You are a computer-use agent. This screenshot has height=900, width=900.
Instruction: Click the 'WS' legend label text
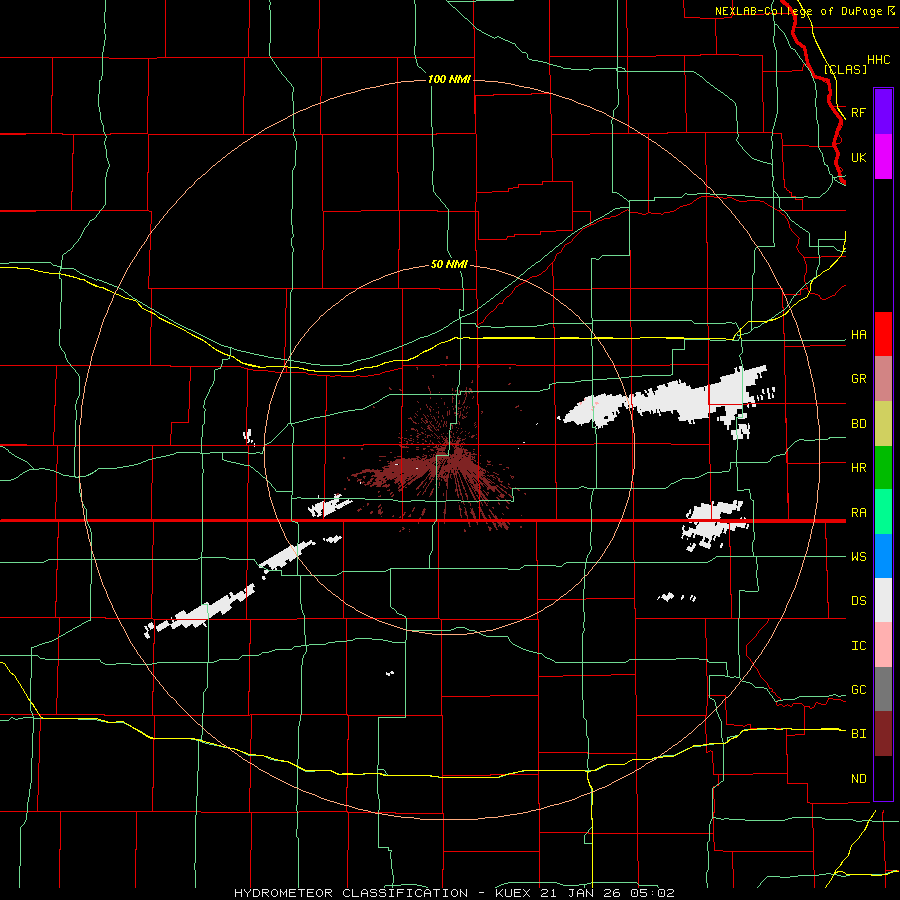tap(858, 557)
